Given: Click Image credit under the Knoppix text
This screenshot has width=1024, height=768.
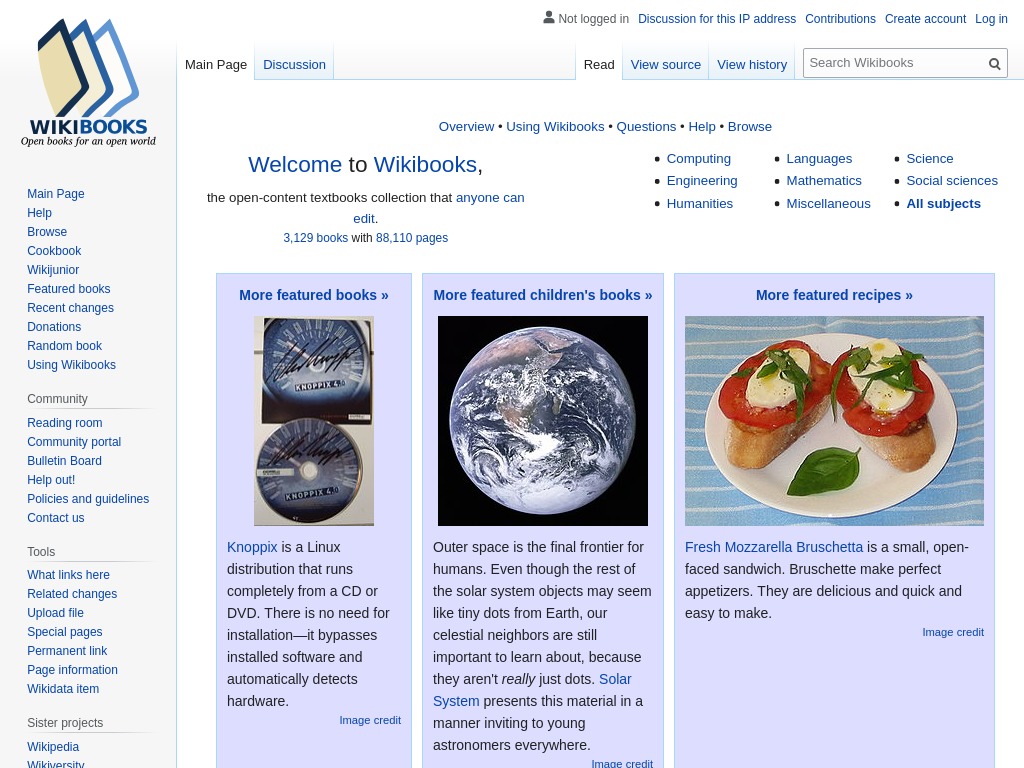Looking at the screenshot, I should 370,720.
